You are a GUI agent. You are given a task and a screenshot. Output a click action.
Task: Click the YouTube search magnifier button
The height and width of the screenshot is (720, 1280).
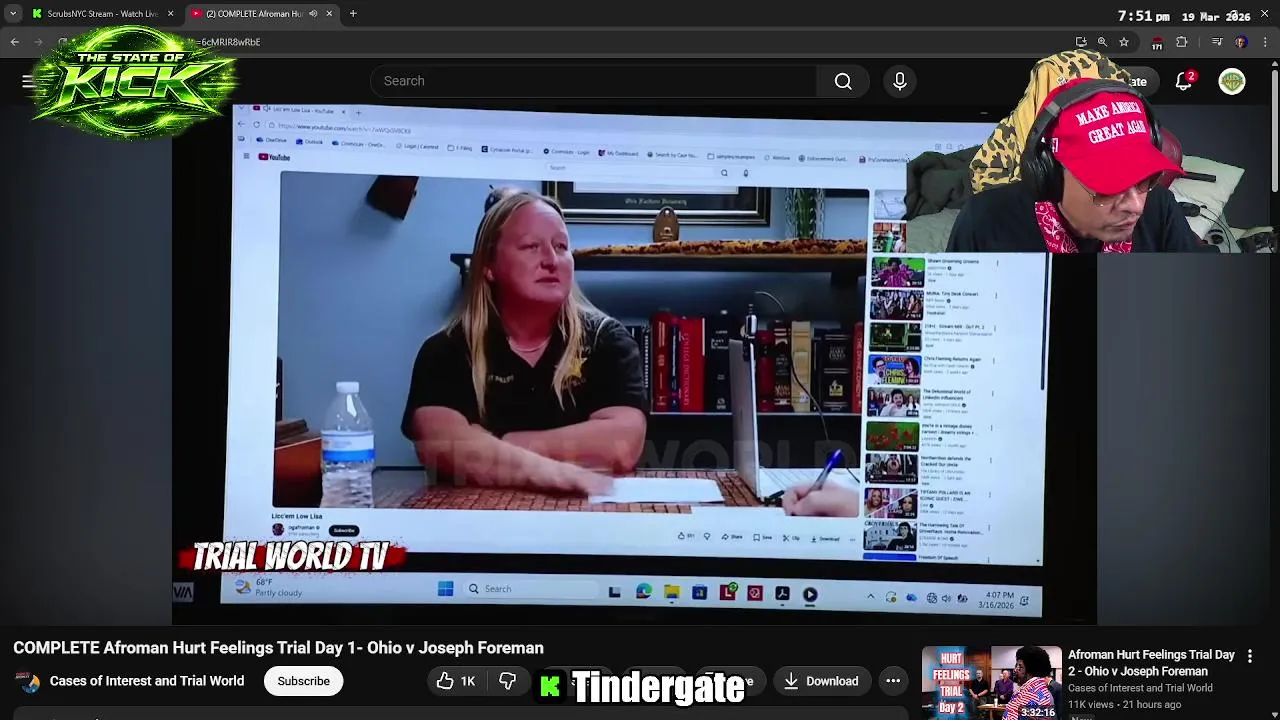tap(843, 81)
